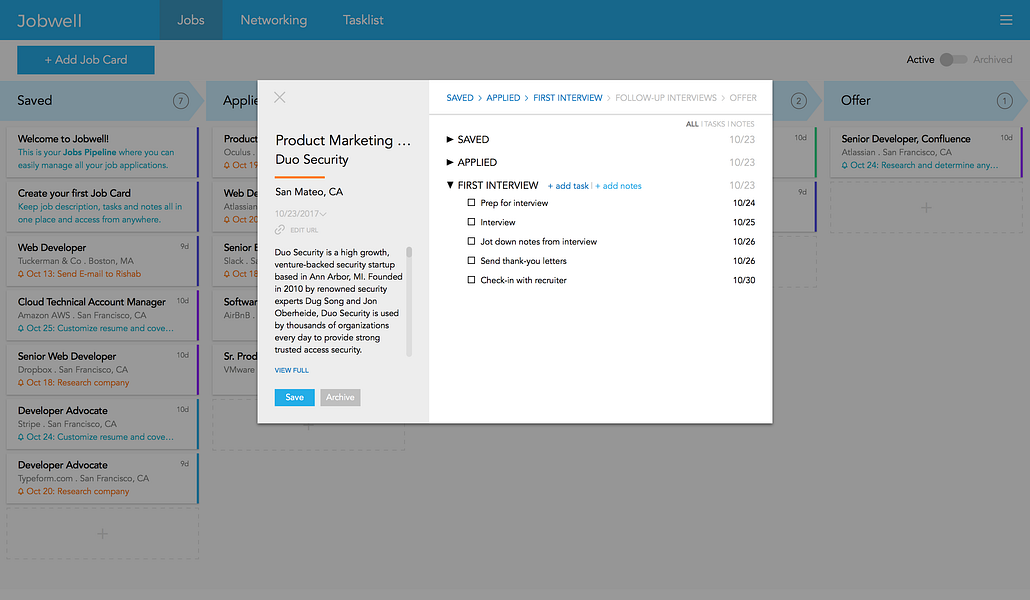Open the Web Developer Tuckerman card
This screenshot has width=1030, height=600.
102,261
